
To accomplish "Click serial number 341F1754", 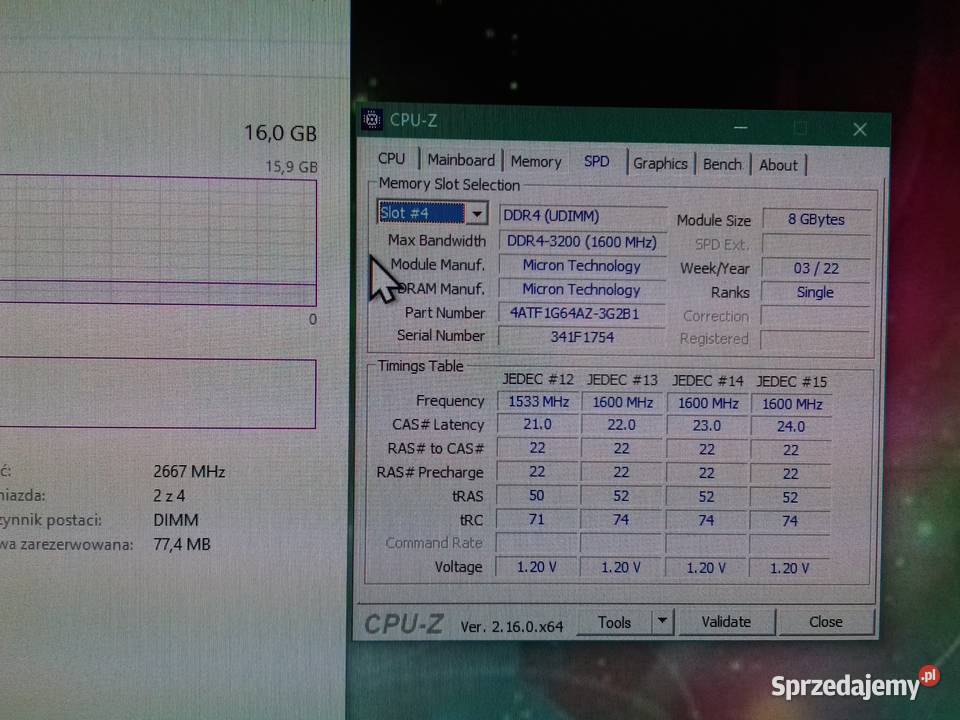I will pyautogui.click(x=581, y=337).
